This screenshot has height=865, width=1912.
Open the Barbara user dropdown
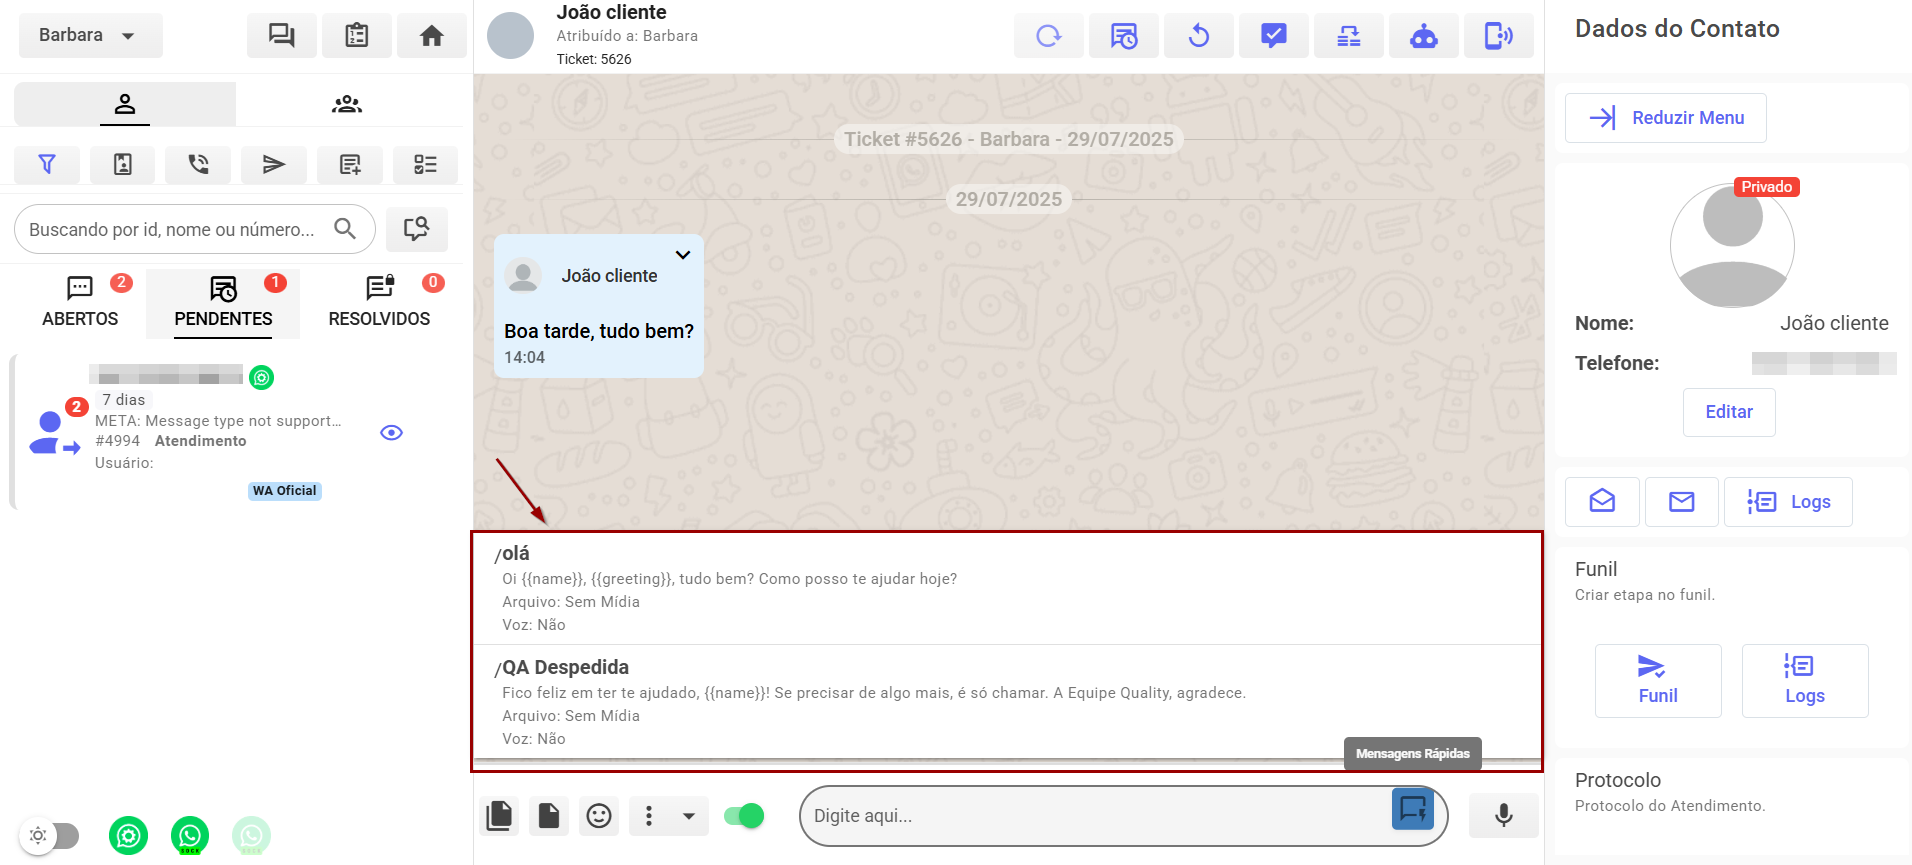click(x=90, y=35)
